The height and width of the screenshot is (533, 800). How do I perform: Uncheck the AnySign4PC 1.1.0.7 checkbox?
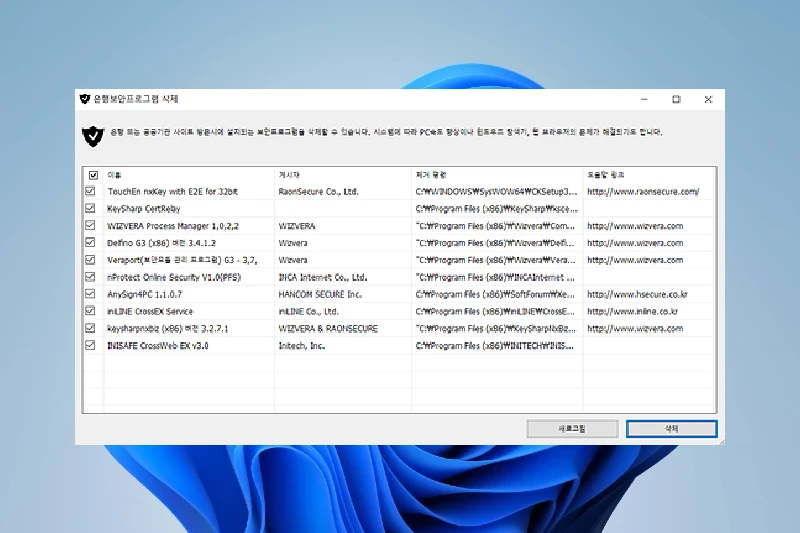[x=91, y=294]
